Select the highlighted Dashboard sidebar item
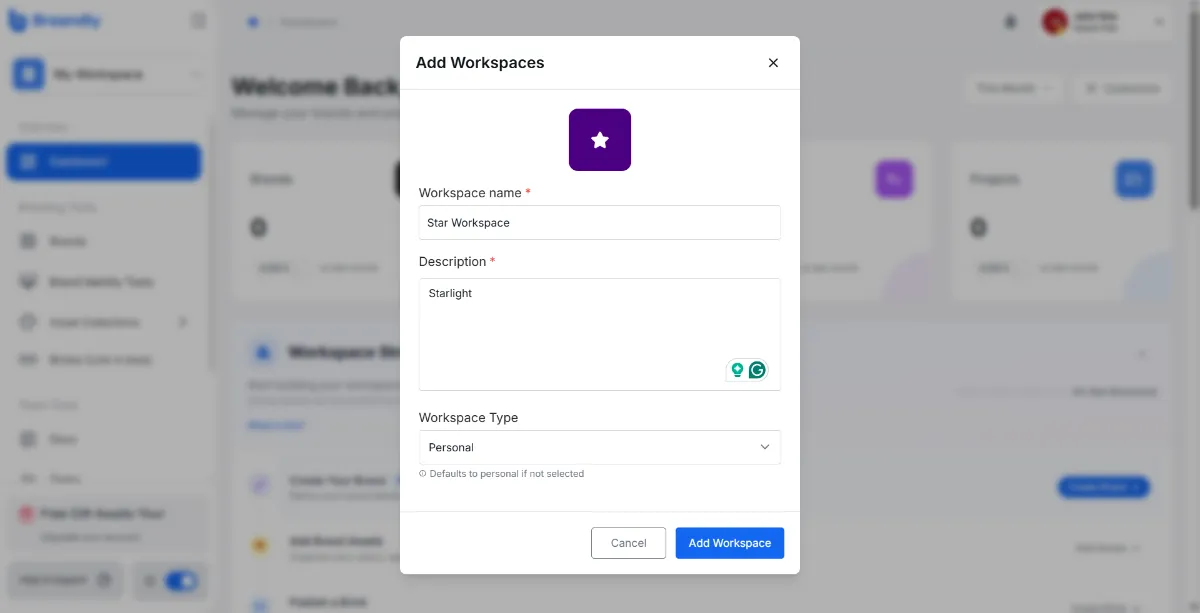 [x=104, y=162]
